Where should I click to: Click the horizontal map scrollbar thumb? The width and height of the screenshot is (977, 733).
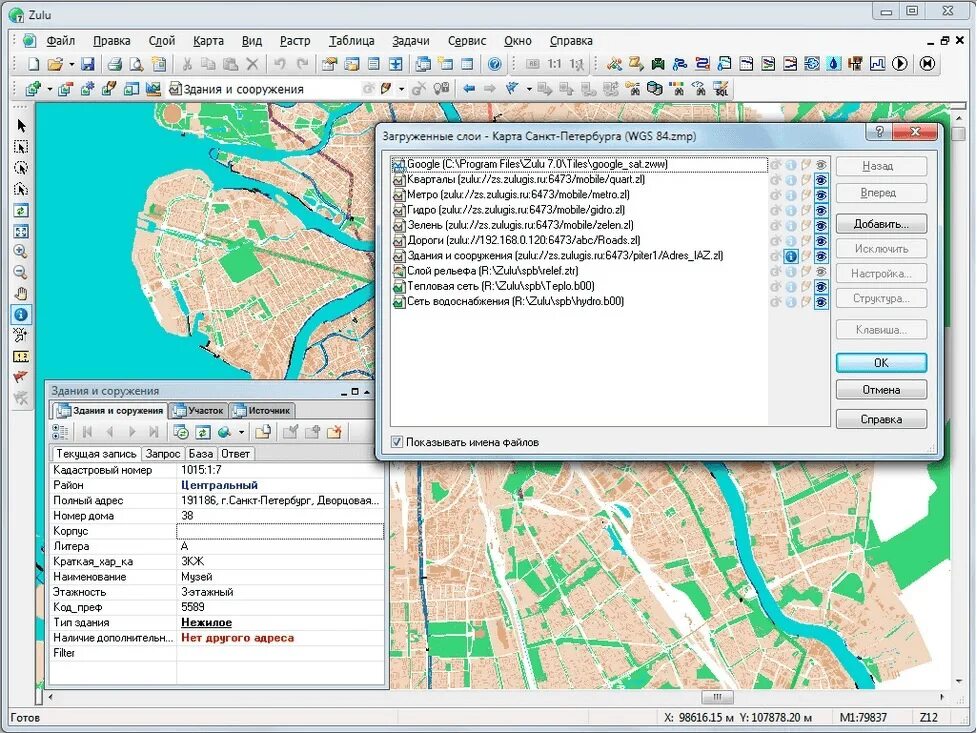click(717, 697)
